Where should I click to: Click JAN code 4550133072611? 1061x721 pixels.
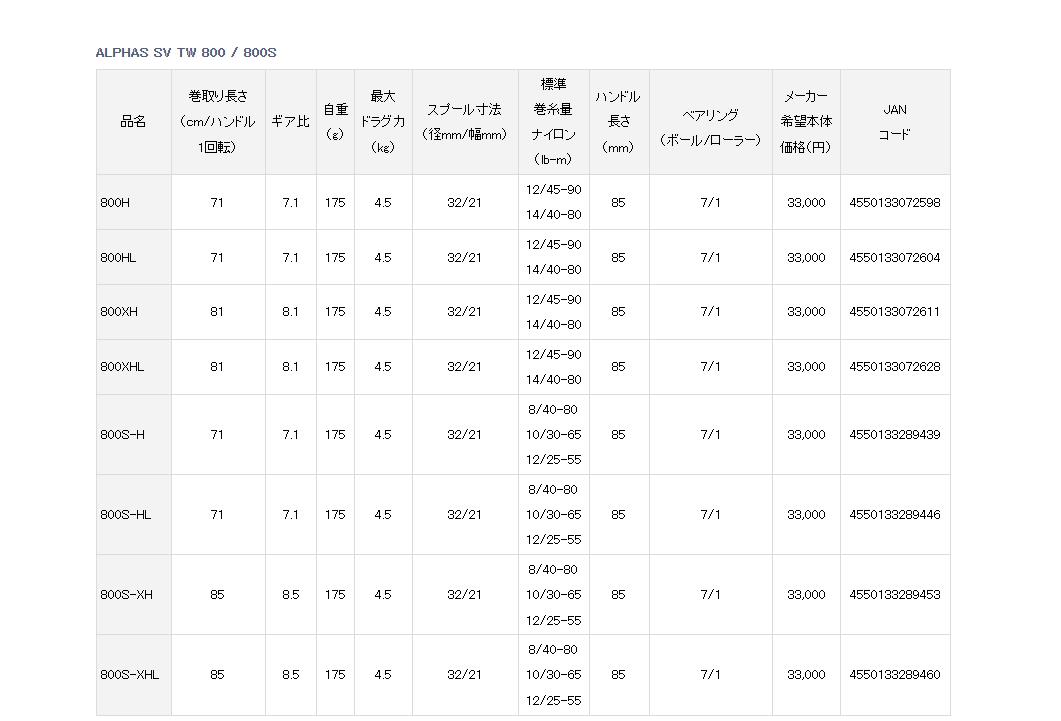[x=894, y=312]
